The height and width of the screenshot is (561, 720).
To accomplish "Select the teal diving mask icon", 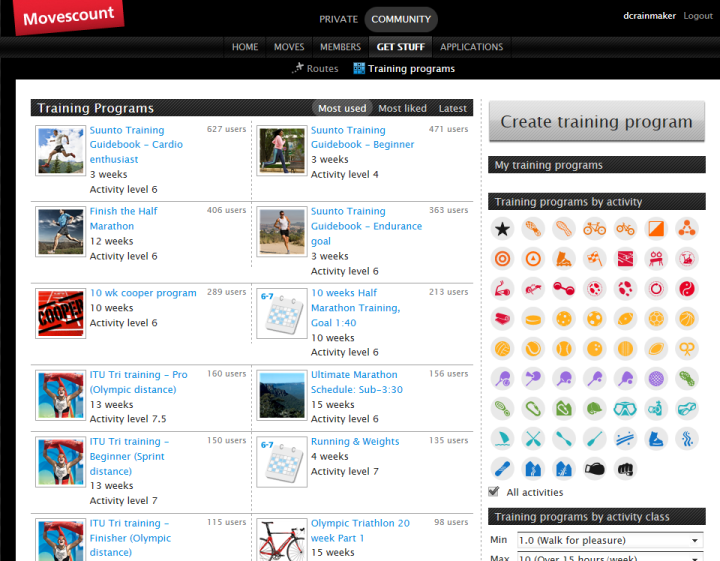I will (x=625, y=409).
